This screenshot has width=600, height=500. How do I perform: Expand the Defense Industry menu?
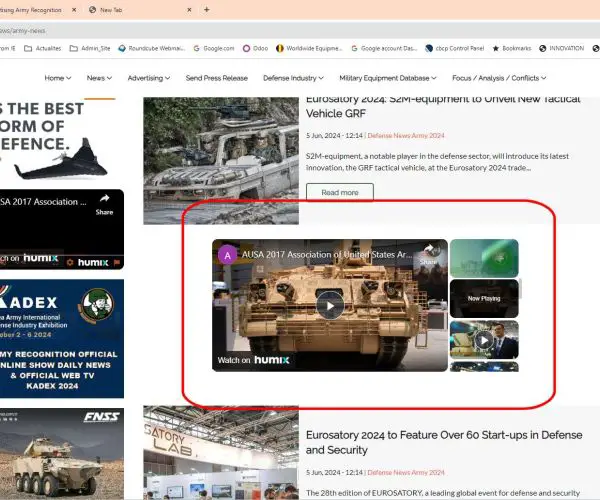click(x=295, y=78)
